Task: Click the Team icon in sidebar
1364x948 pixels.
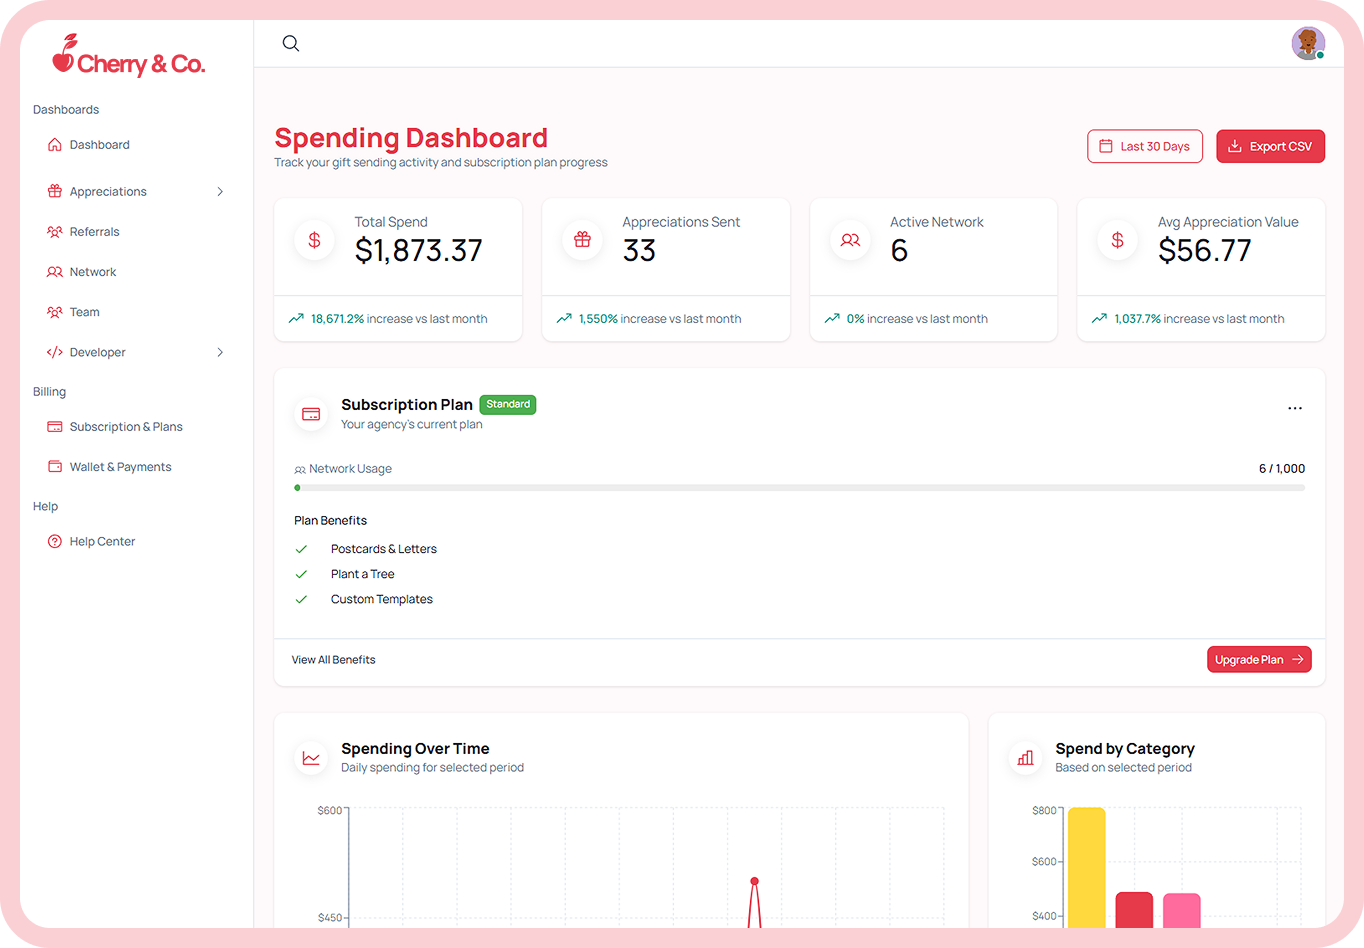Action: click(55, 312)
